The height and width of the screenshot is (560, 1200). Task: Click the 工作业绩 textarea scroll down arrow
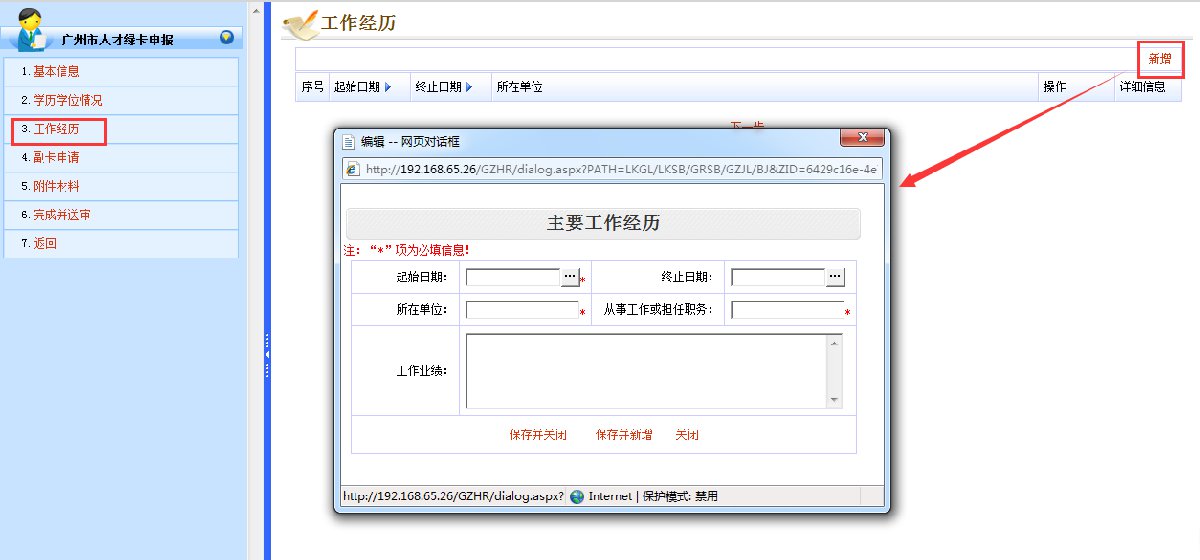point(834,400)
